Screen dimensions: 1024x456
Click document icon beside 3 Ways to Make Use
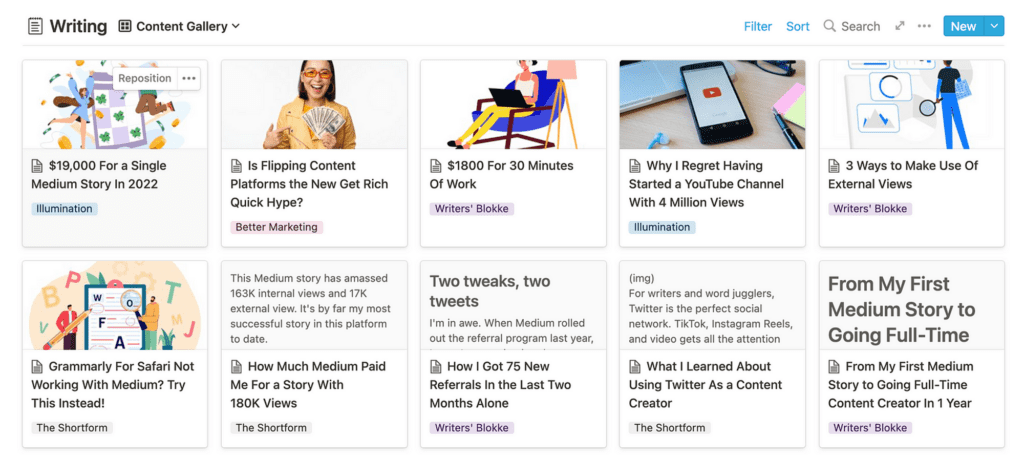pyautogui.click(x=834, y=166)
